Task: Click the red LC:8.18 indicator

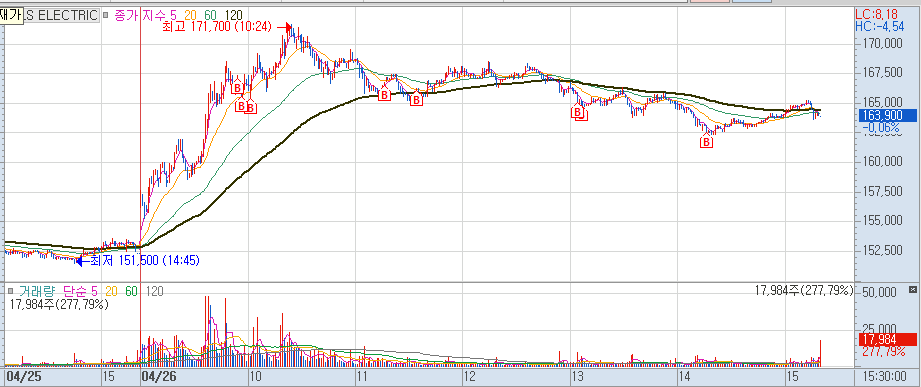Action: tap(876, 15)
